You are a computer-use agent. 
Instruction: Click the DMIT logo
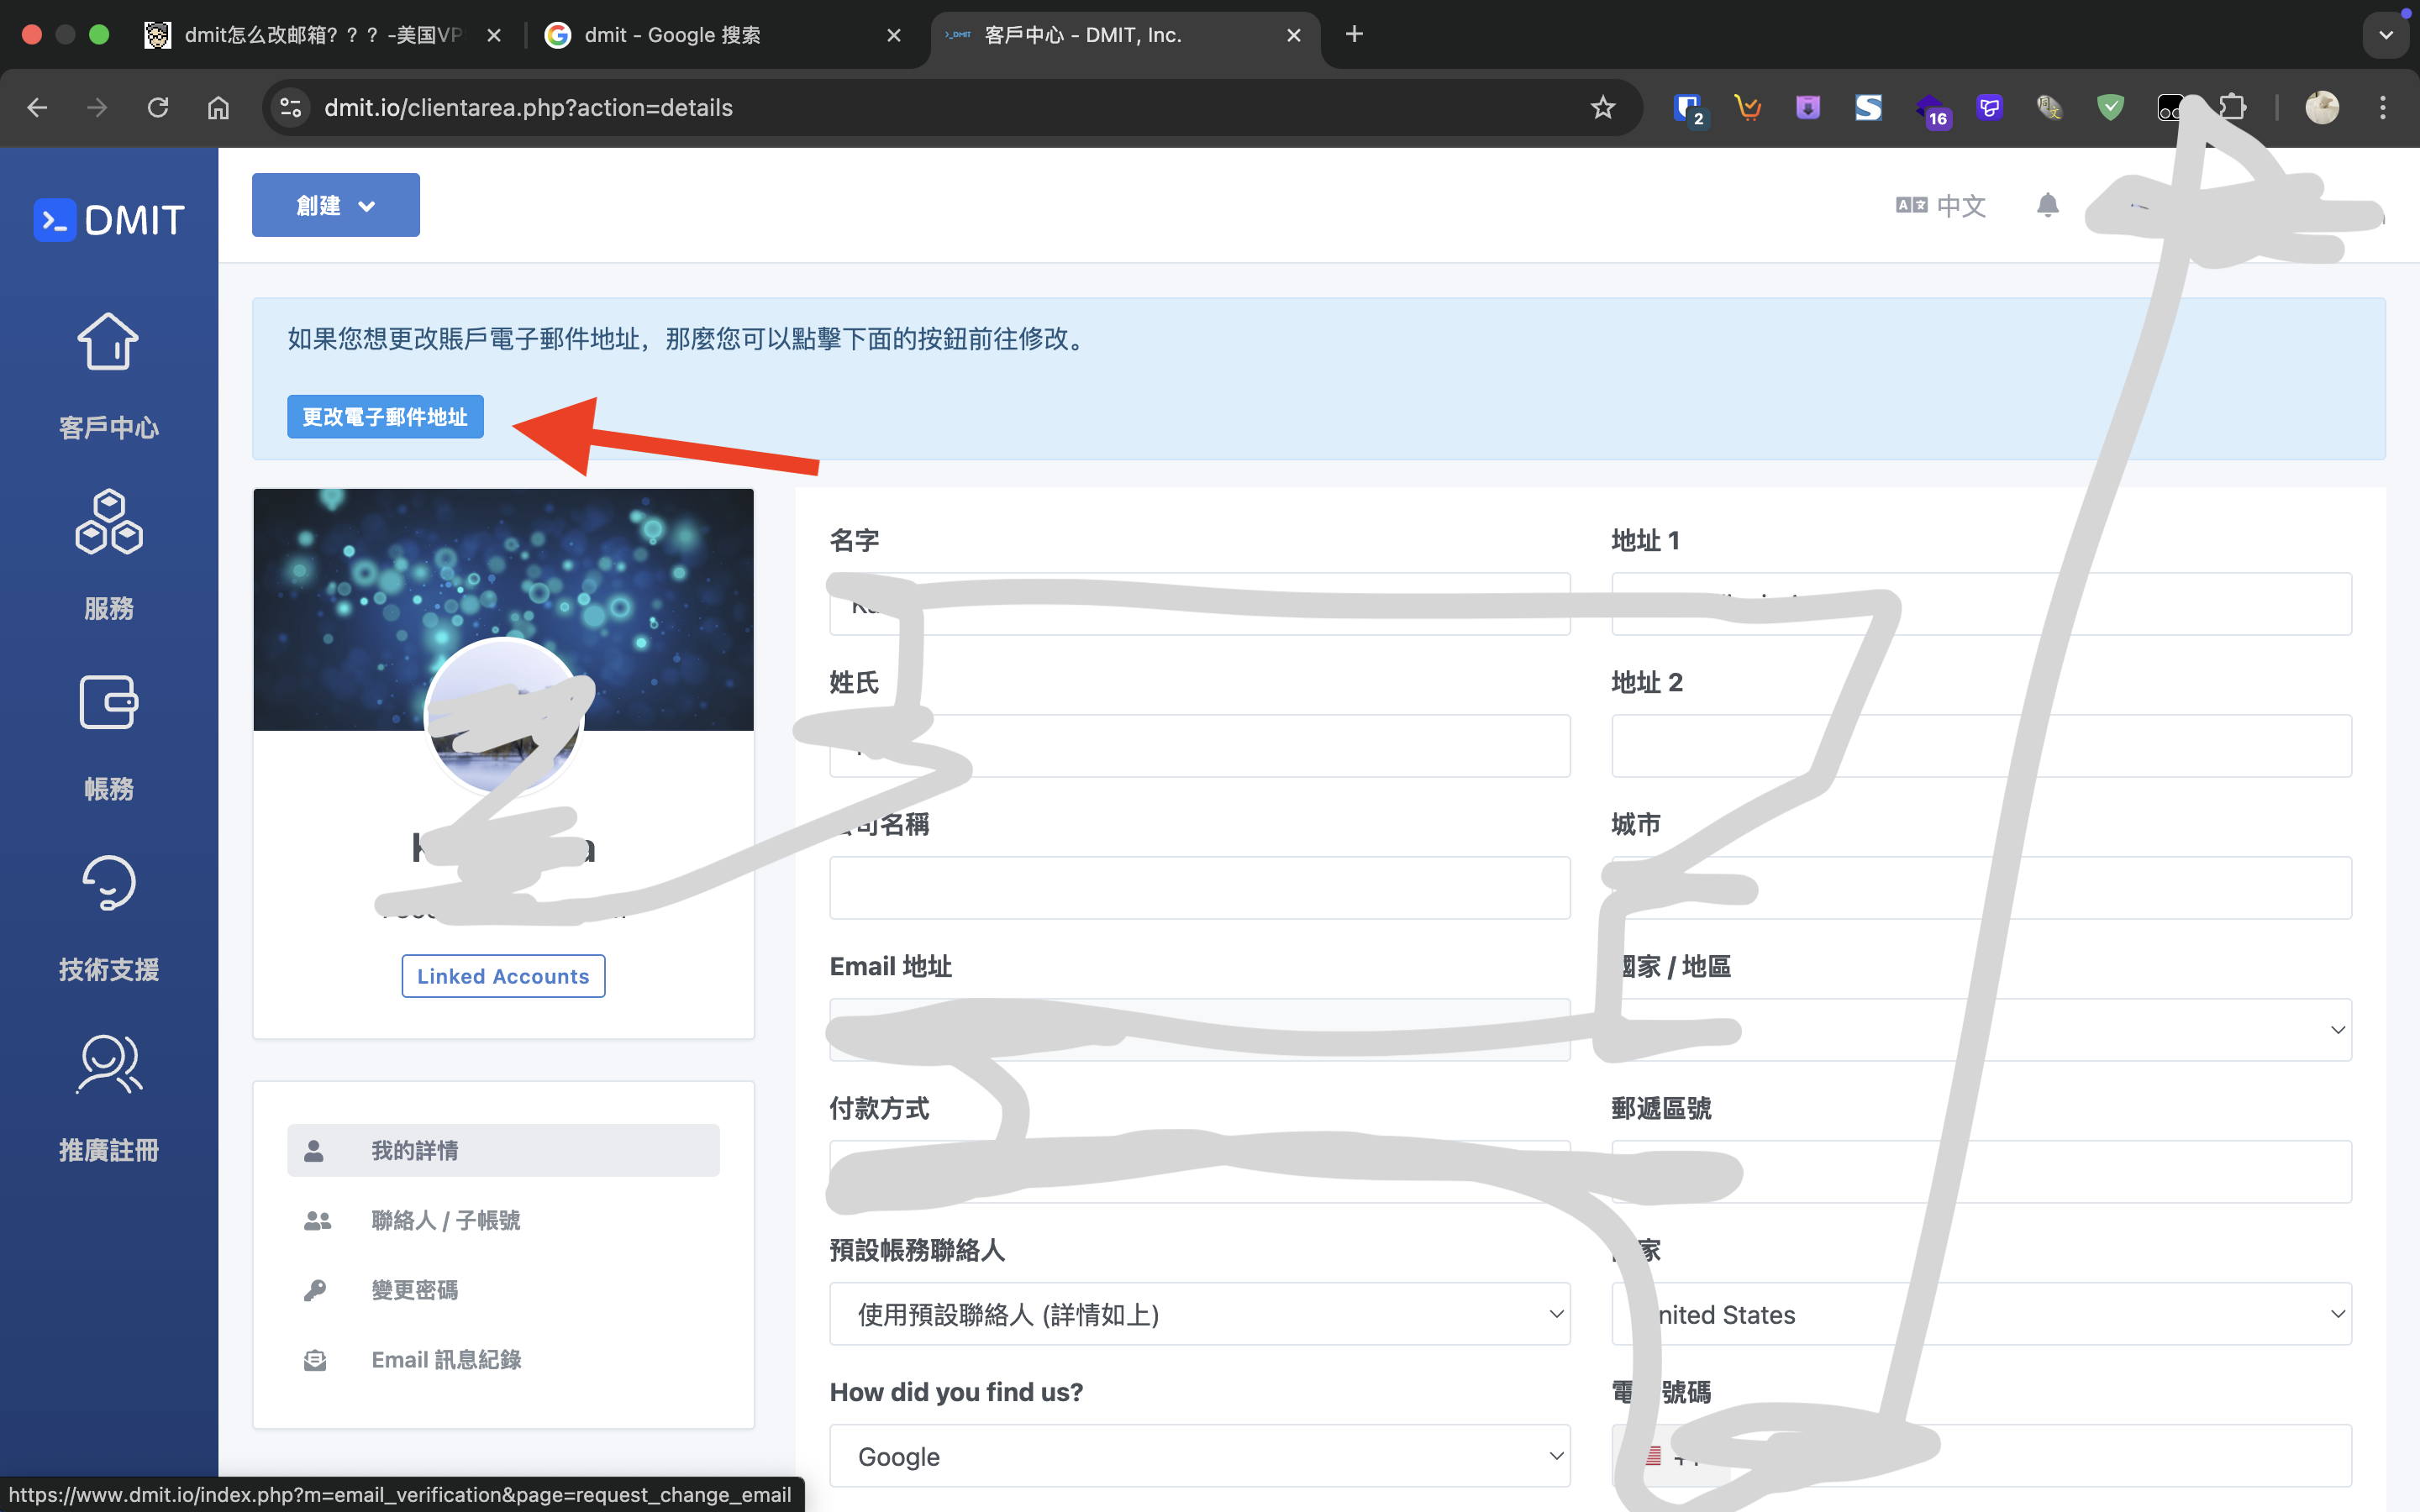click(x=109, y=220)
